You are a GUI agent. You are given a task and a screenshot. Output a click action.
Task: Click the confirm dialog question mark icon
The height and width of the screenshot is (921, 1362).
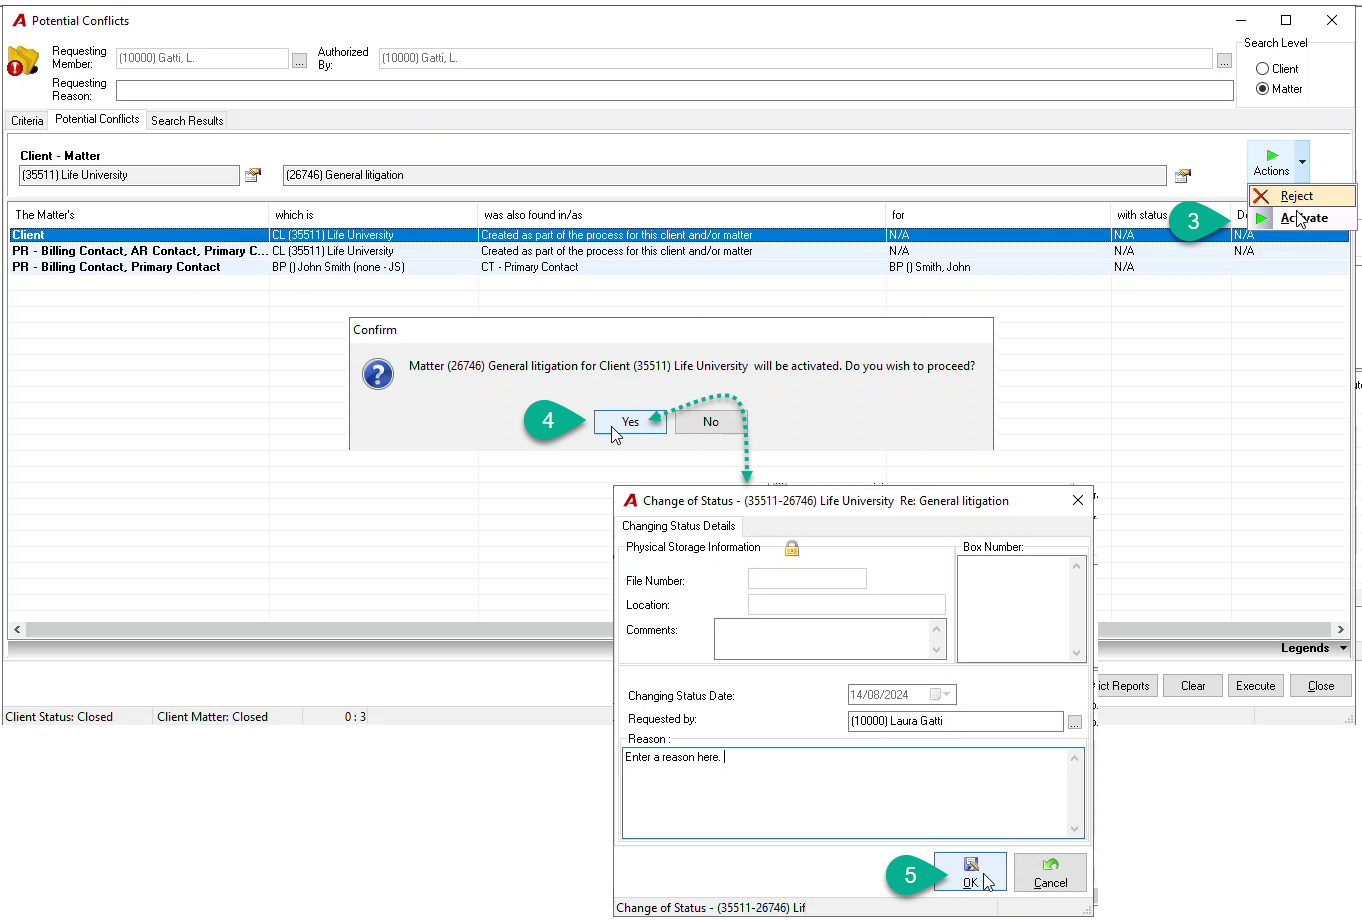click(x=378, y=374)
